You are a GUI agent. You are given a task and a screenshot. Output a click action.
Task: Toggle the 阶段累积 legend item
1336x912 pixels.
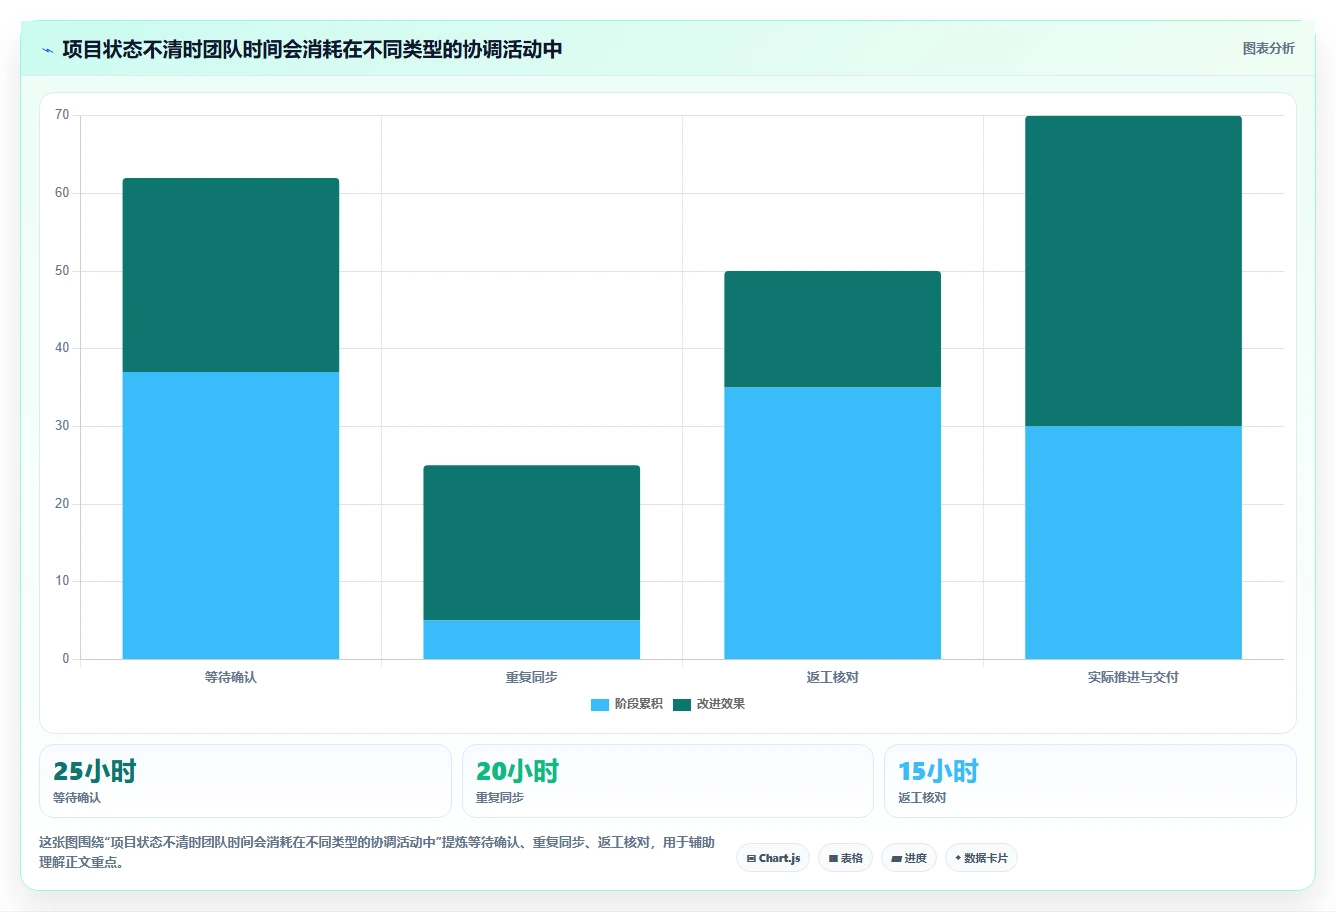point(627,704)
